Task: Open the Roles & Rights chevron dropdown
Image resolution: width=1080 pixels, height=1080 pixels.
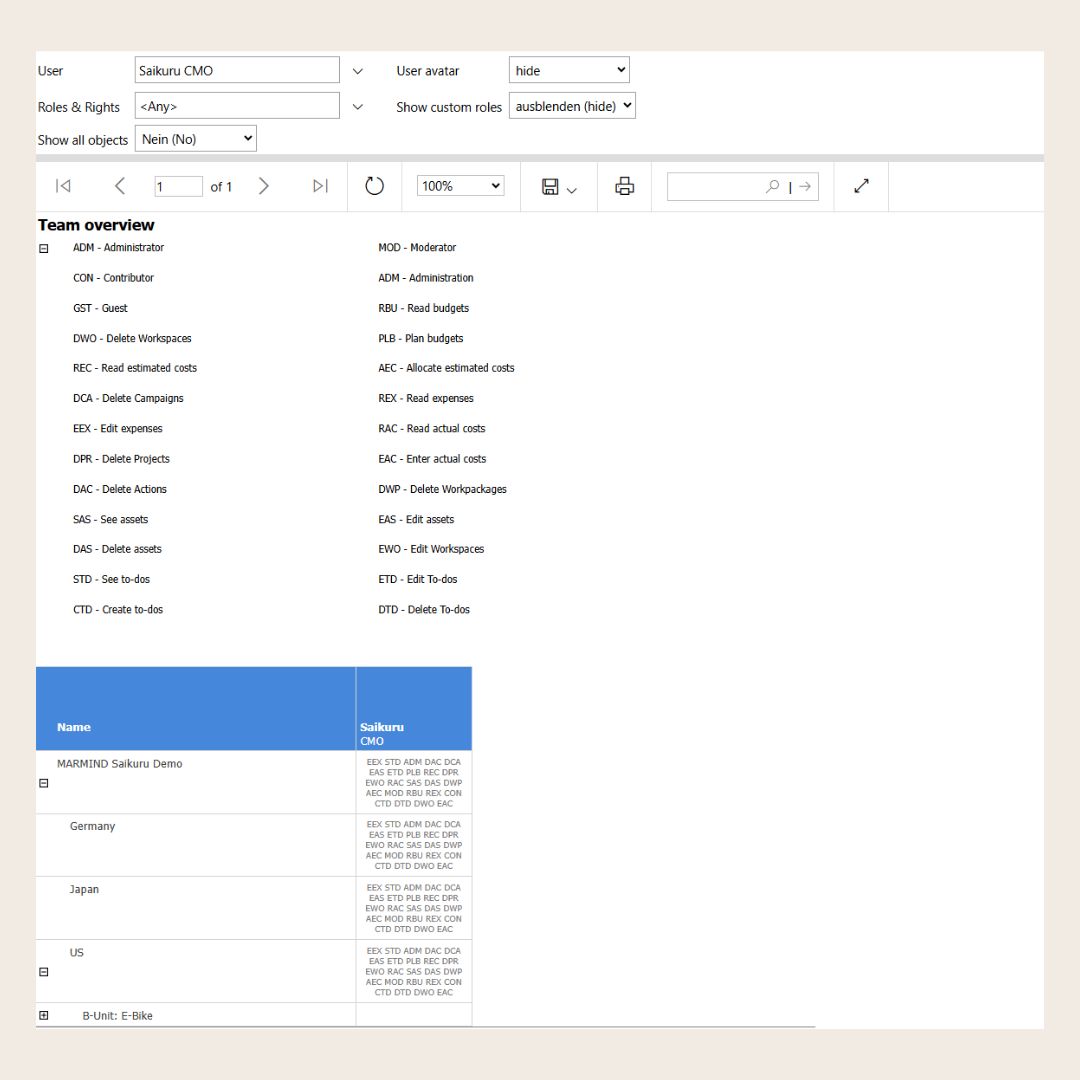Action: [x=358, y=107]
